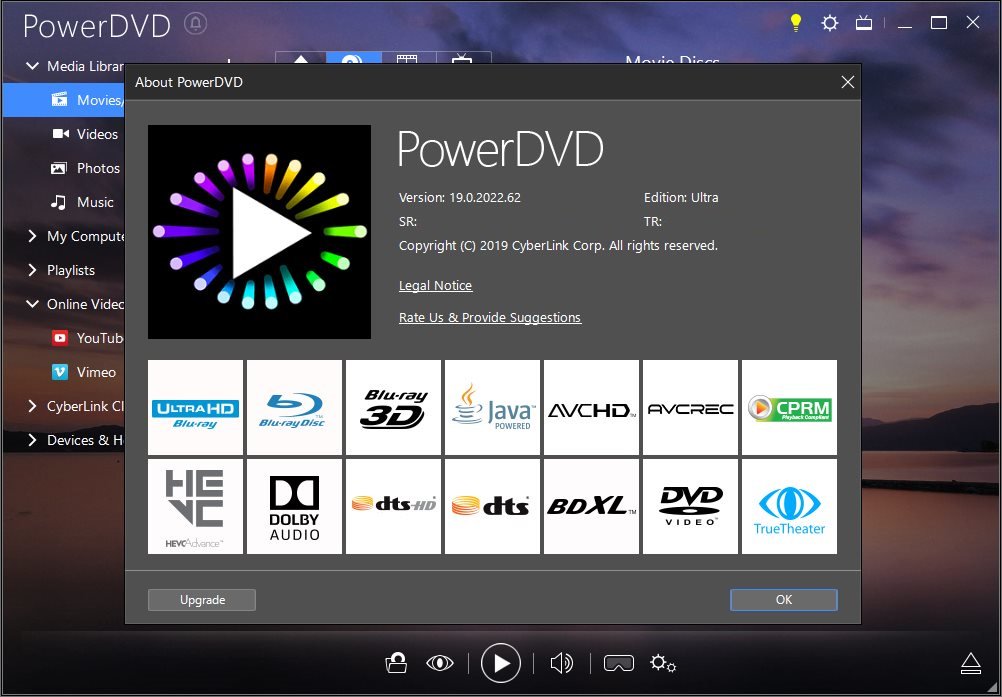The image size is (1002, 697).
Task: Open player settings gears icon
Action: tap(663, 663)
